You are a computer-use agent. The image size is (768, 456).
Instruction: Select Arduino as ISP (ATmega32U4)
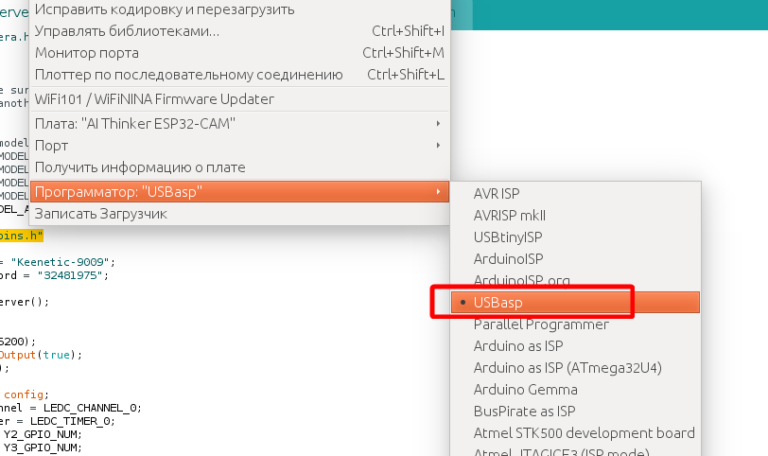pyautogui.click(x=567, y=368)
